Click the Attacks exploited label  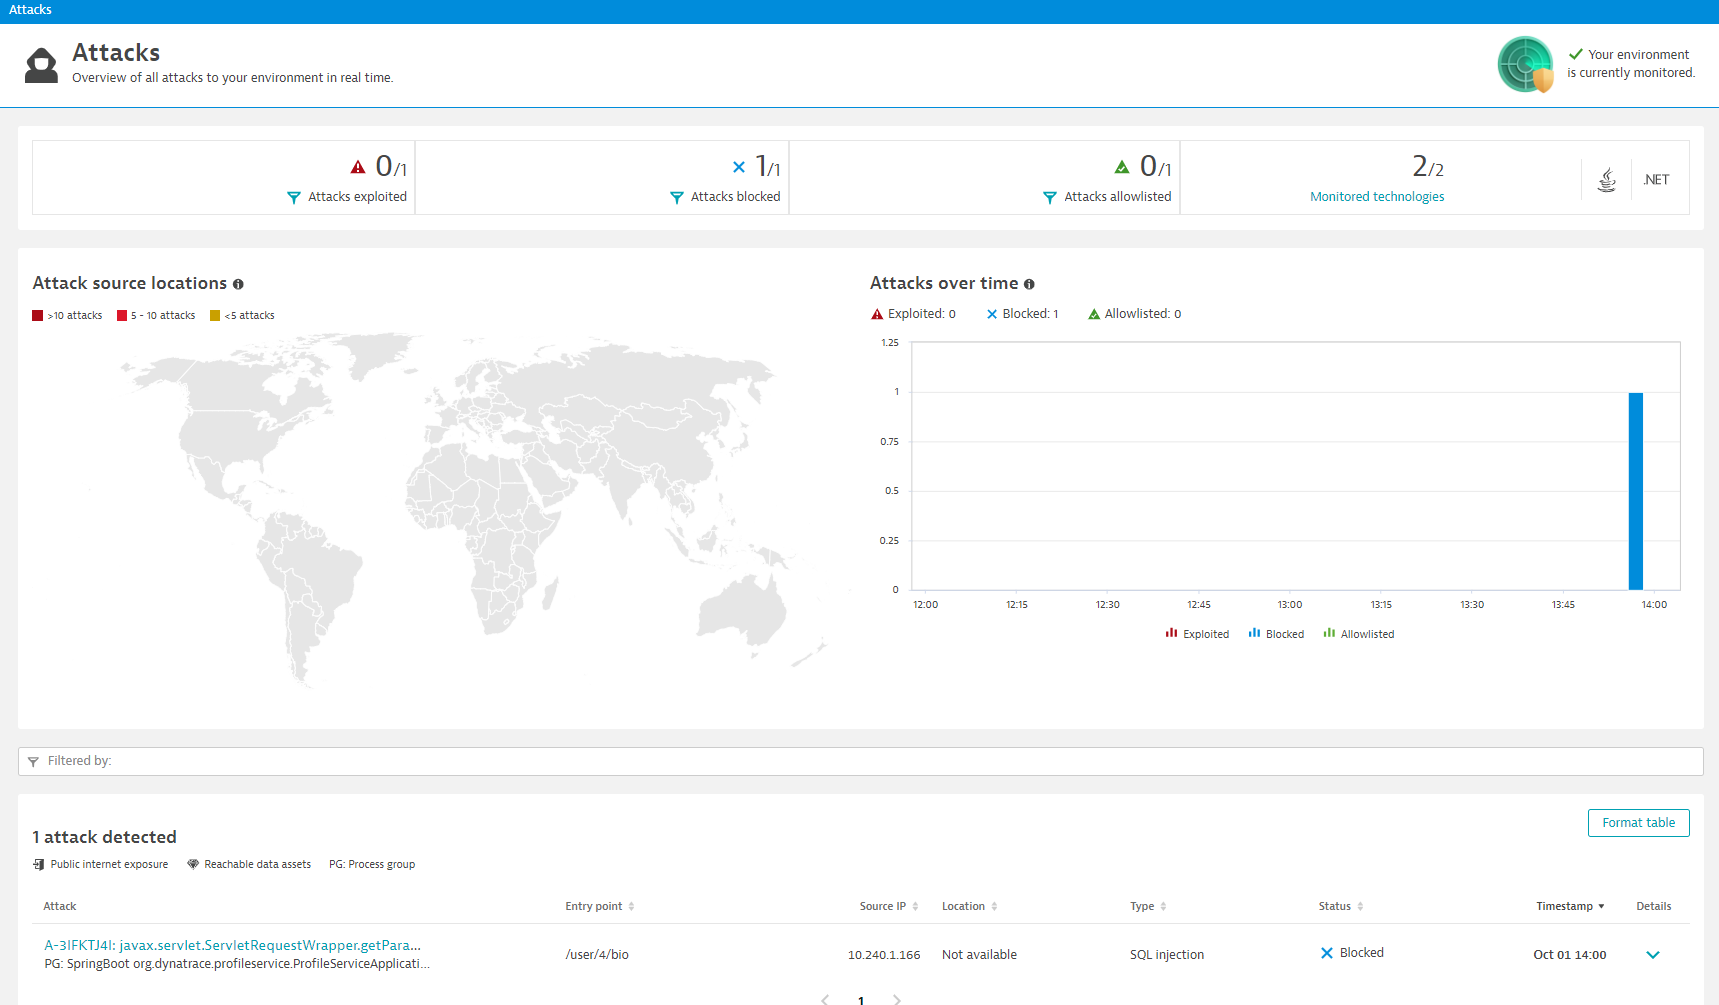tap(357, 197)
